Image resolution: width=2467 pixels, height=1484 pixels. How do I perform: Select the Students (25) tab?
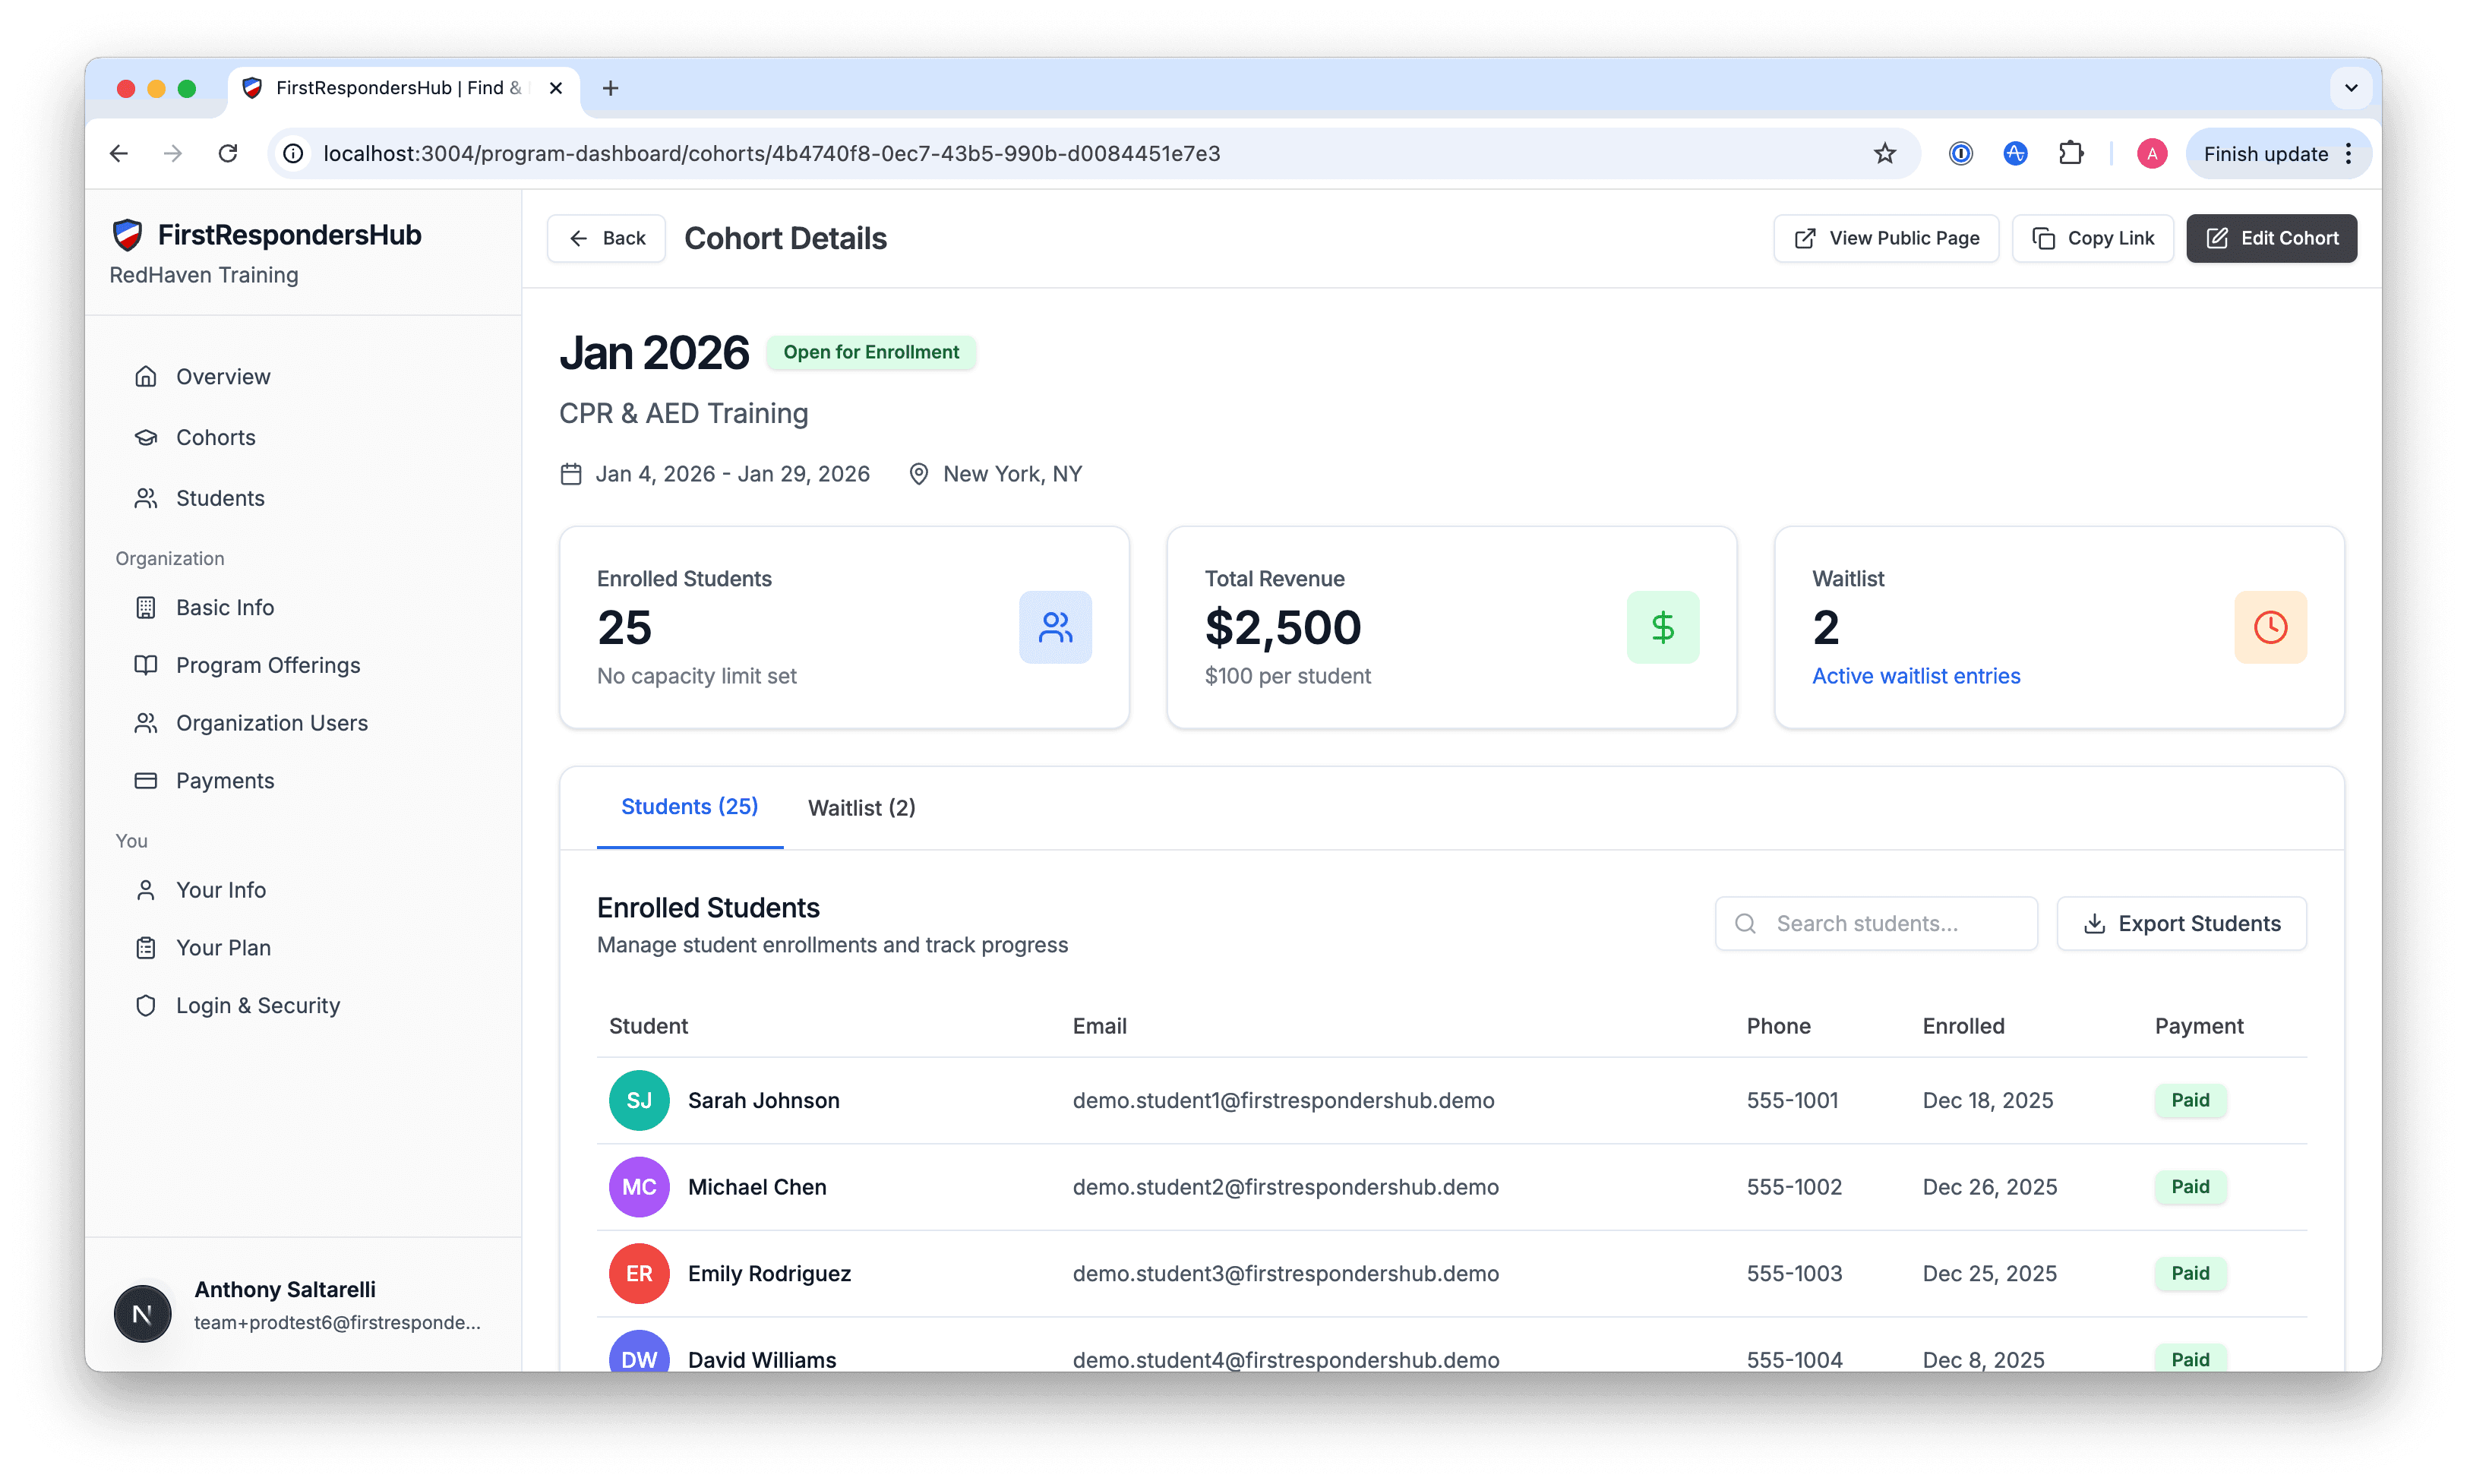tap(689, 806)
